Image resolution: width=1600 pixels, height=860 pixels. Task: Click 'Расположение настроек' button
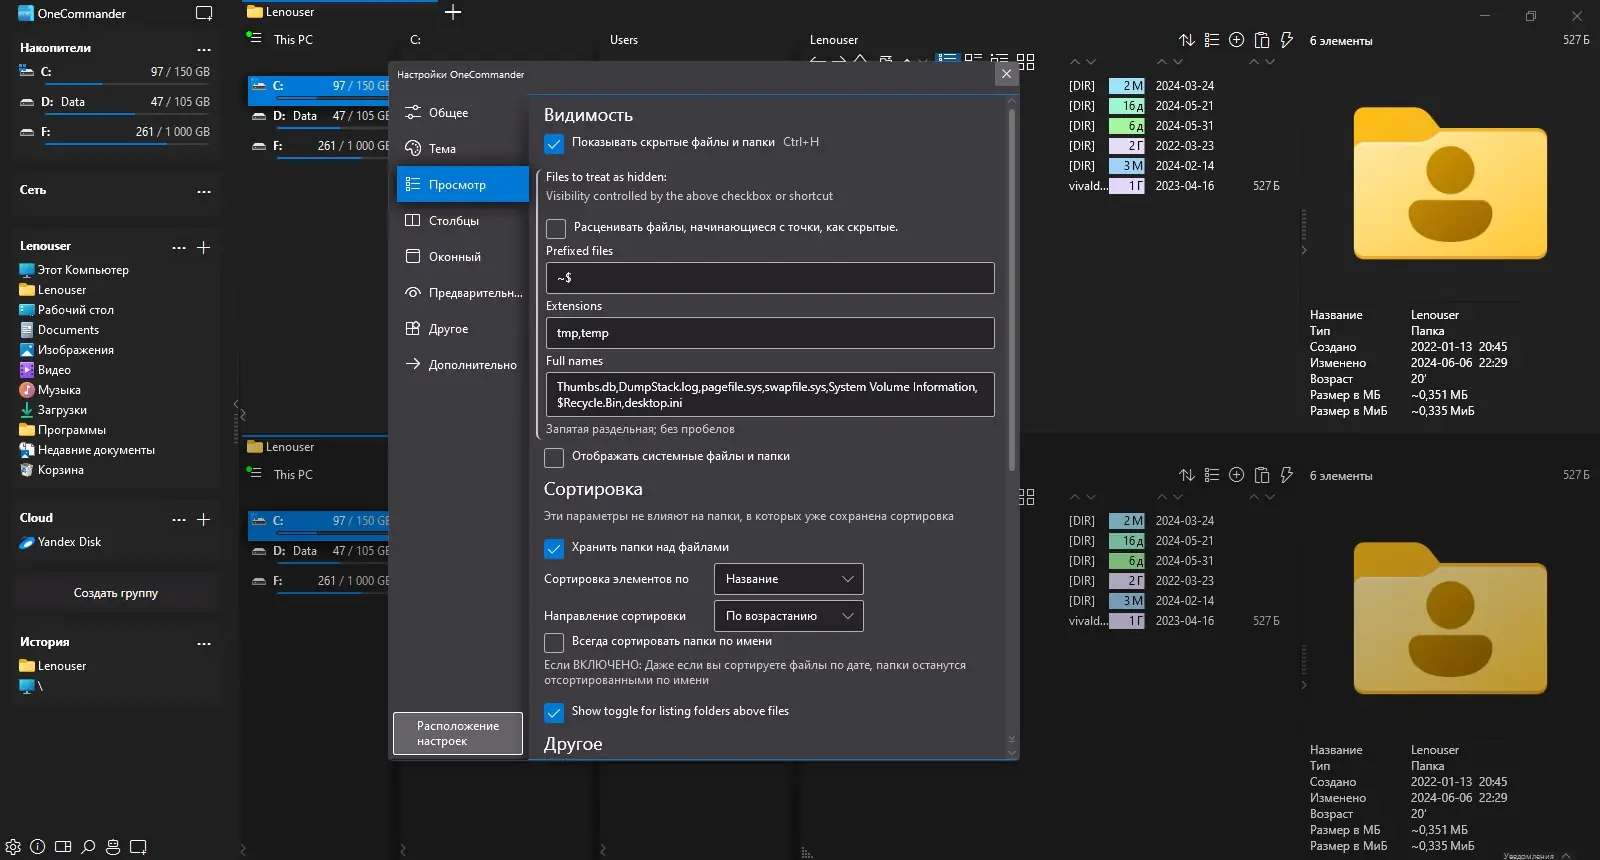click(458, 733)
